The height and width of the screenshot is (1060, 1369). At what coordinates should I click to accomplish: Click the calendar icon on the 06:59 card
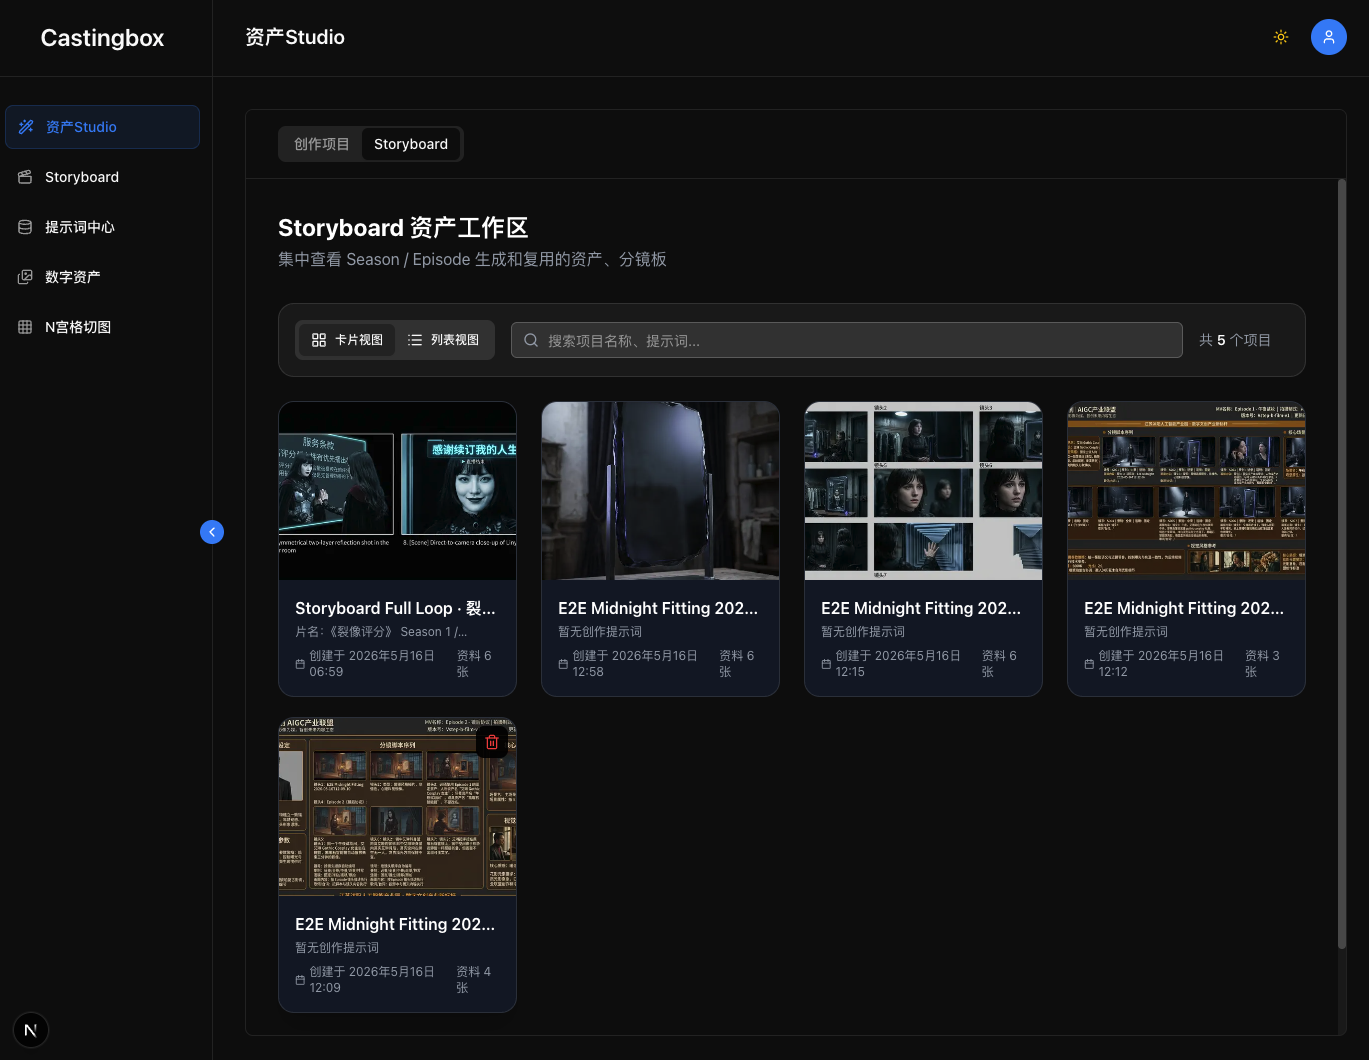point(300,664)
